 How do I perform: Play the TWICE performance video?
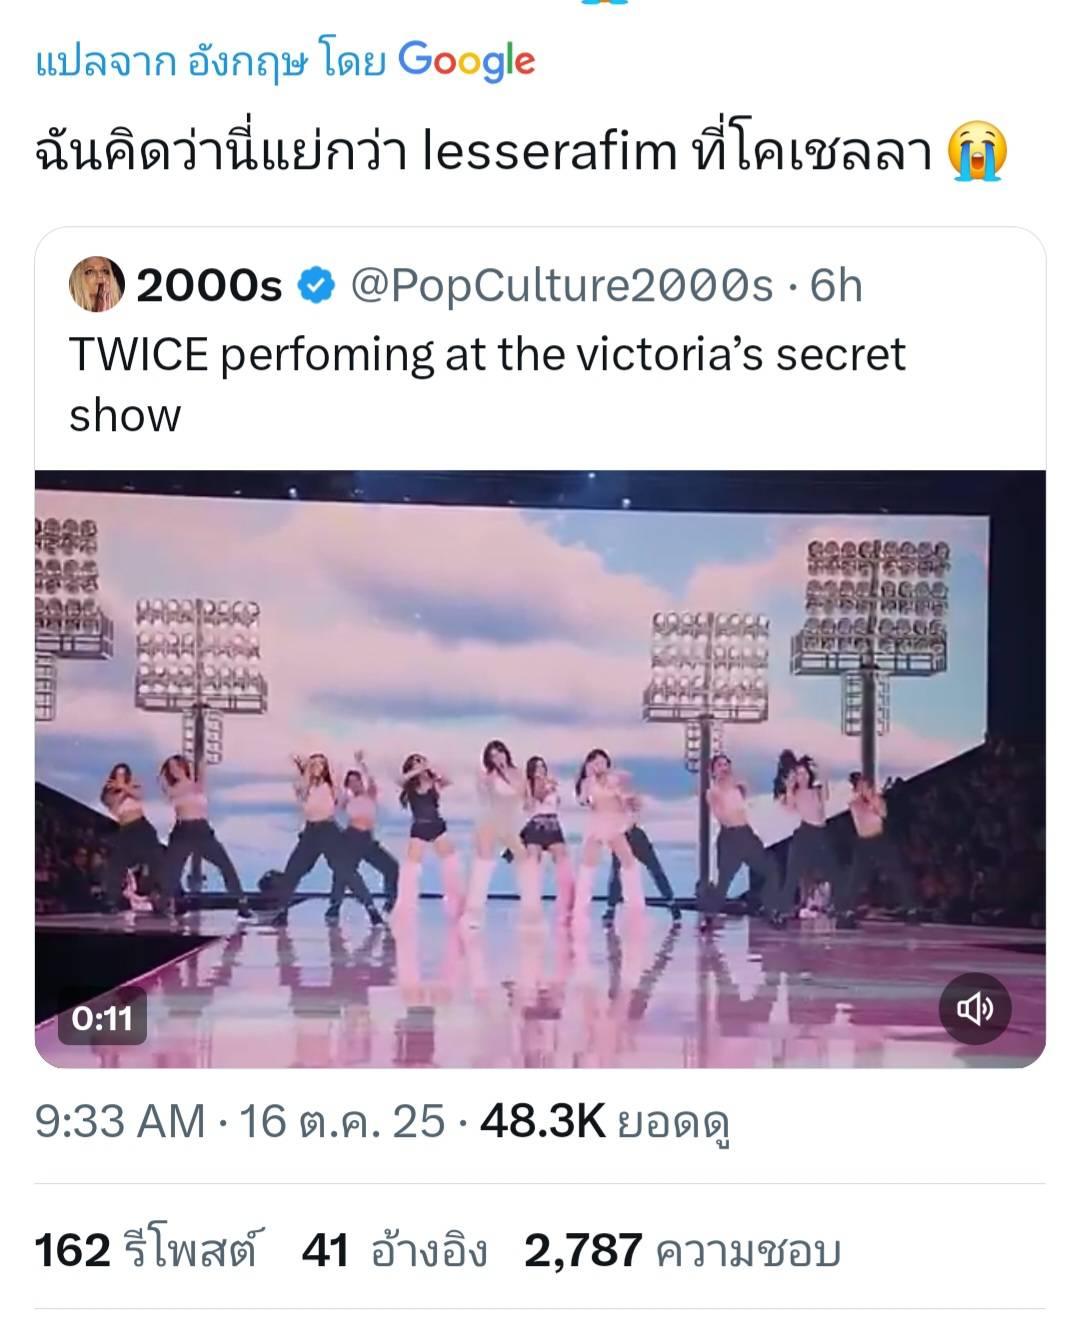point(540,769)
